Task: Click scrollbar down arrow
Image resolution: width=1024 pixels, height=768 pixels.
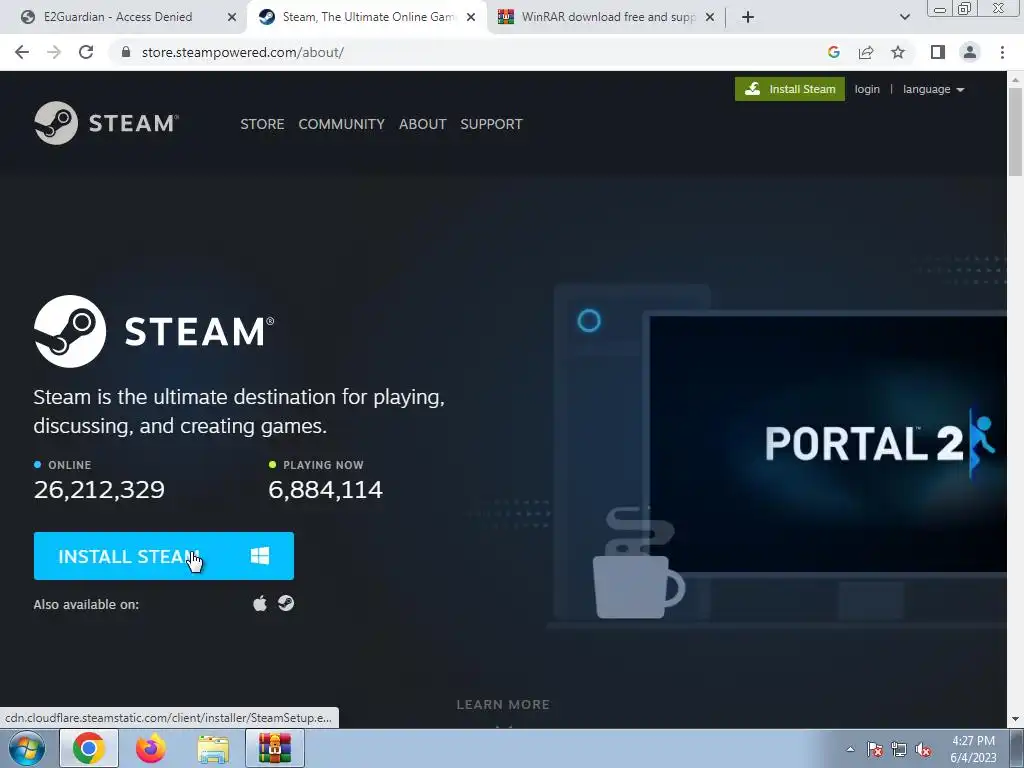Action: [1015, 720]
